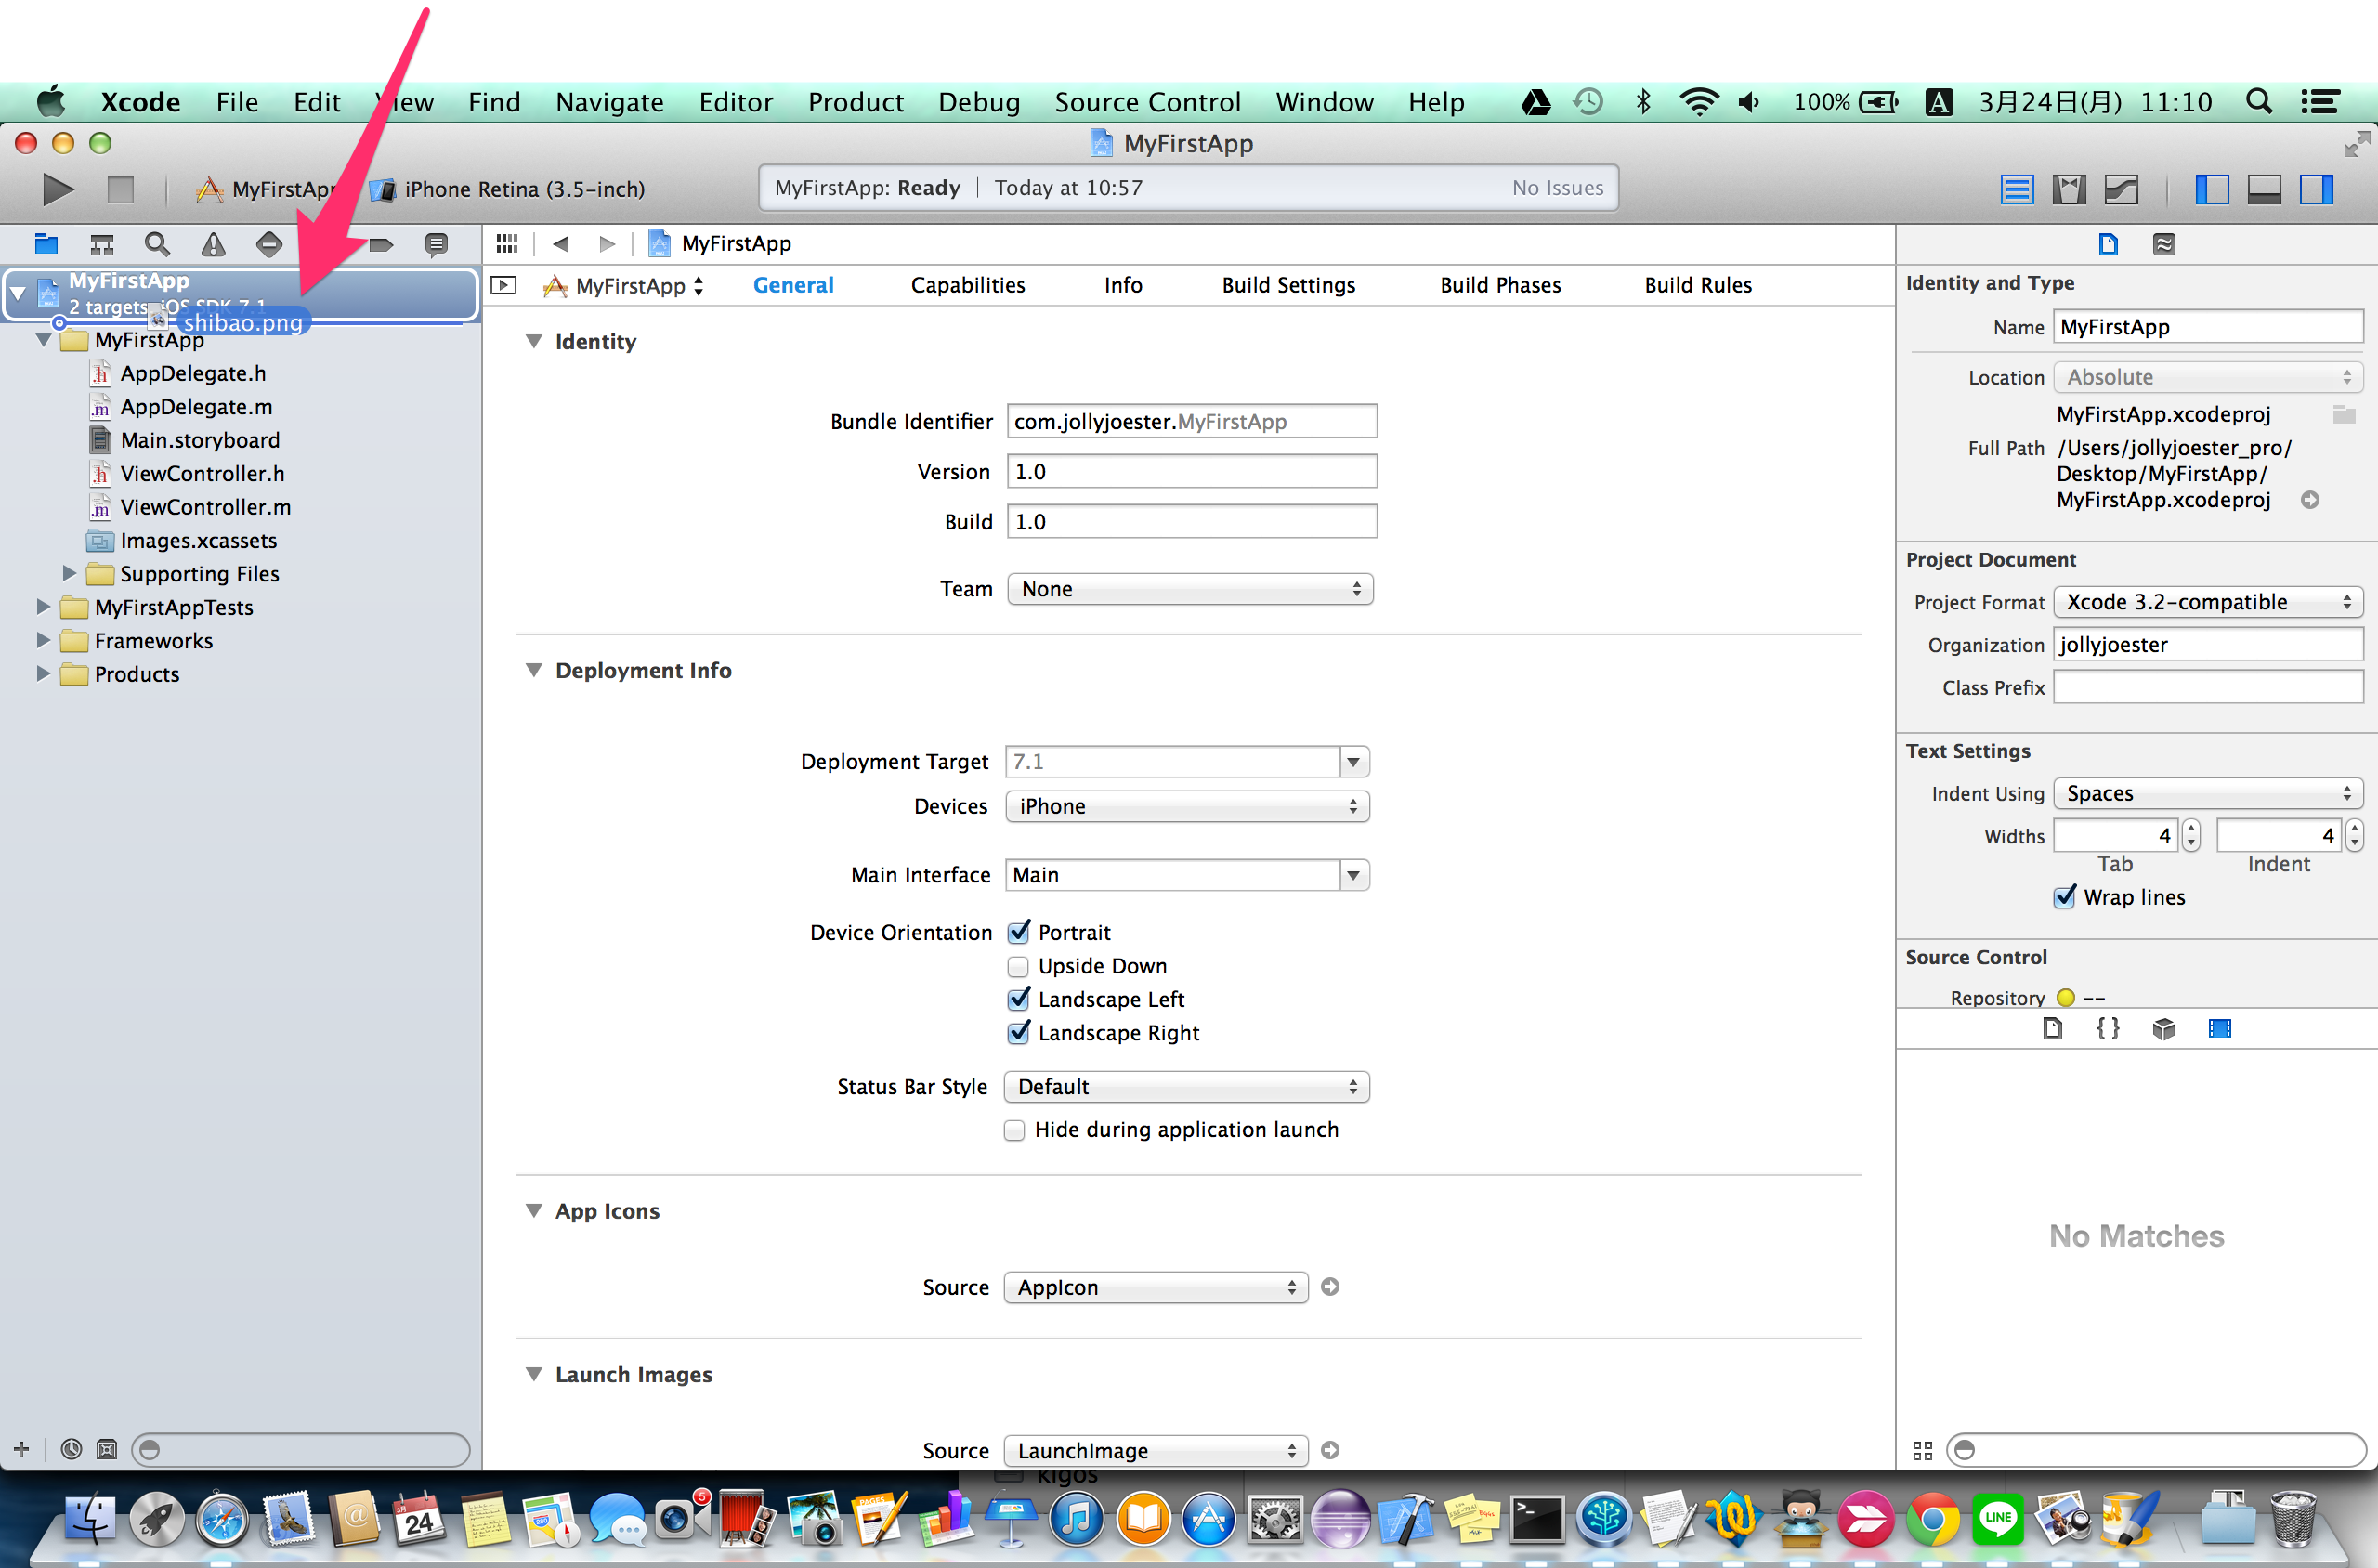Open Quick Help inspector icon

[x=2163, y=244]
